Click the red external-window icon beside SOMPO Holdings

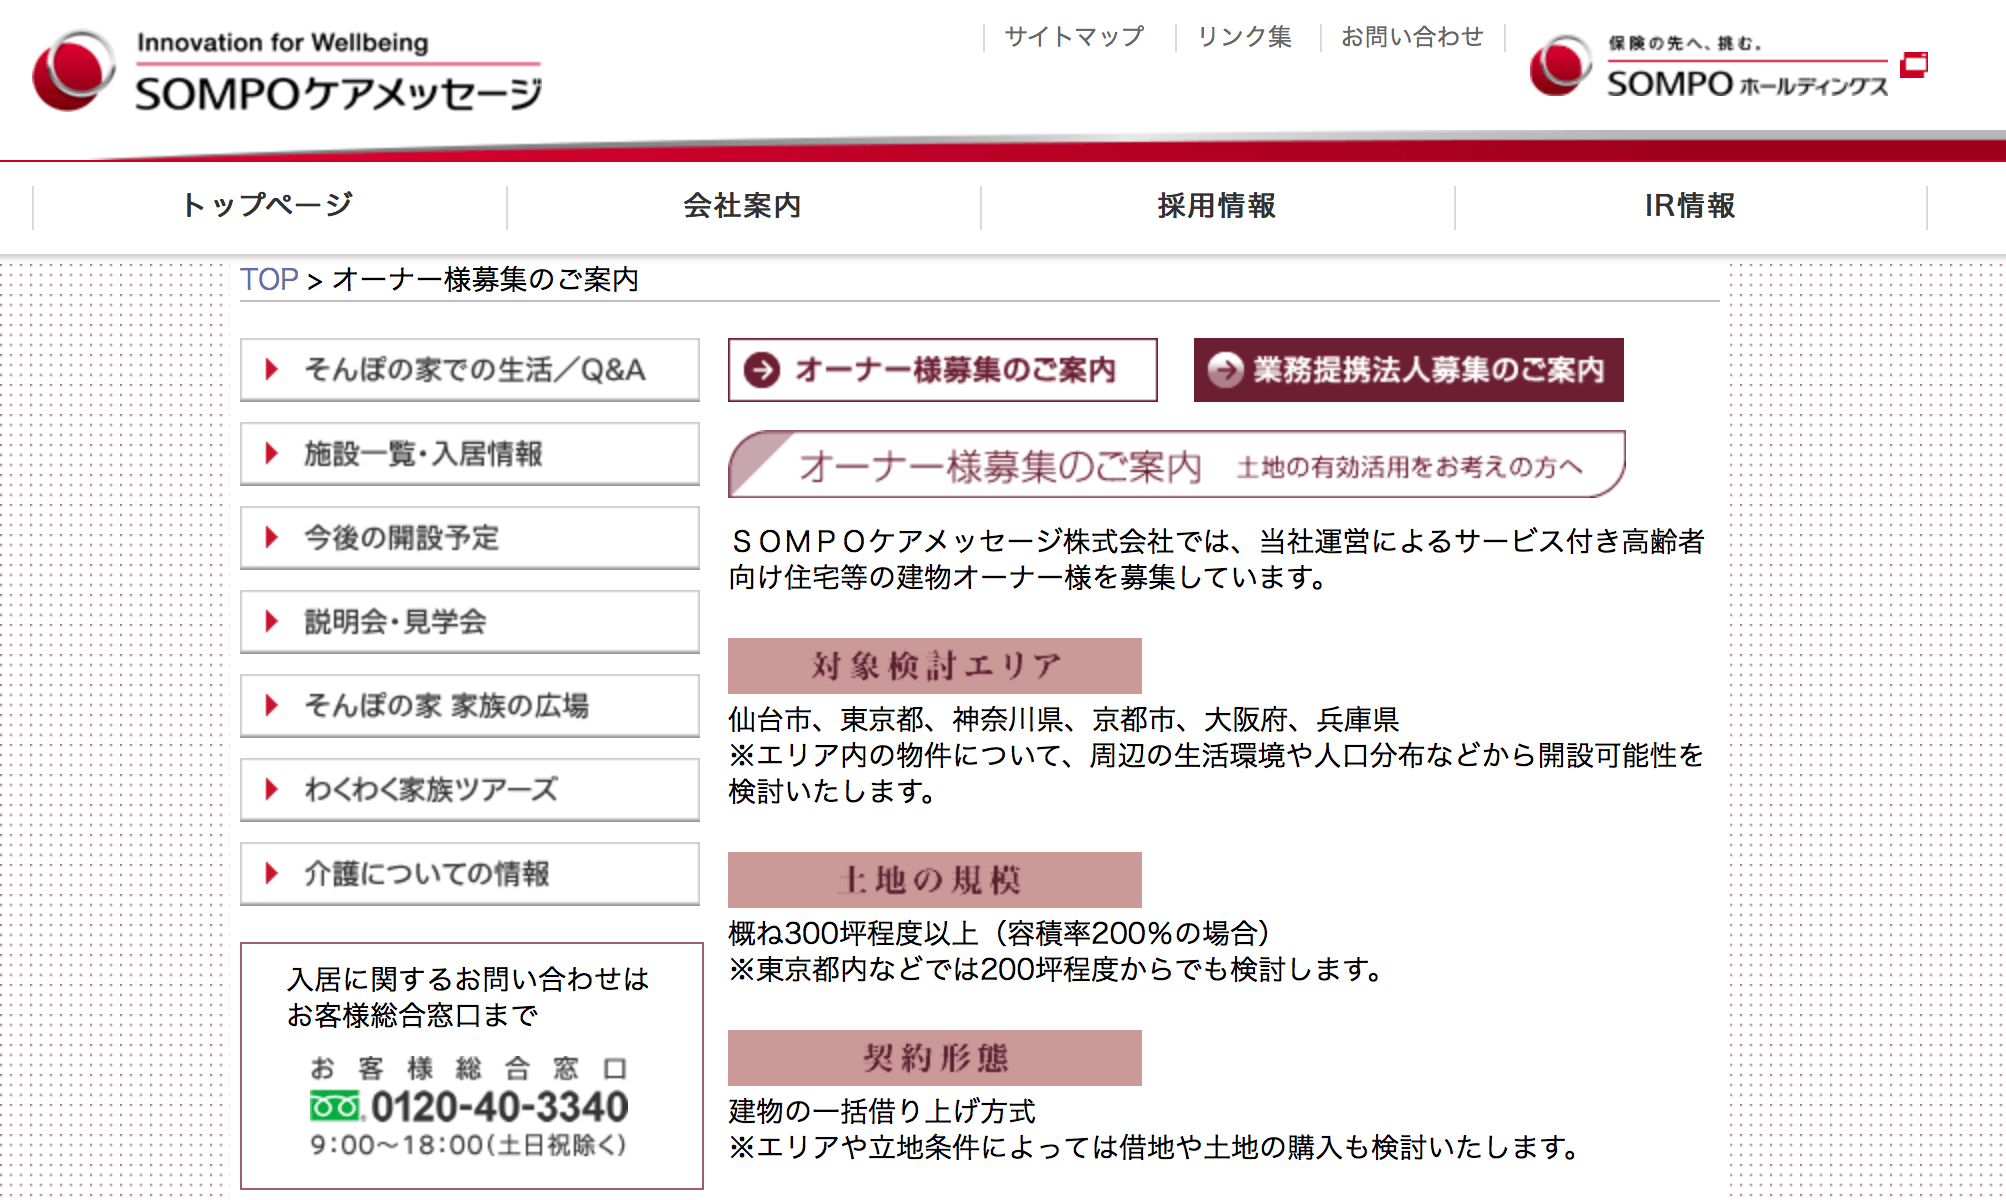pyautogui.click(x=1913, y=65)
